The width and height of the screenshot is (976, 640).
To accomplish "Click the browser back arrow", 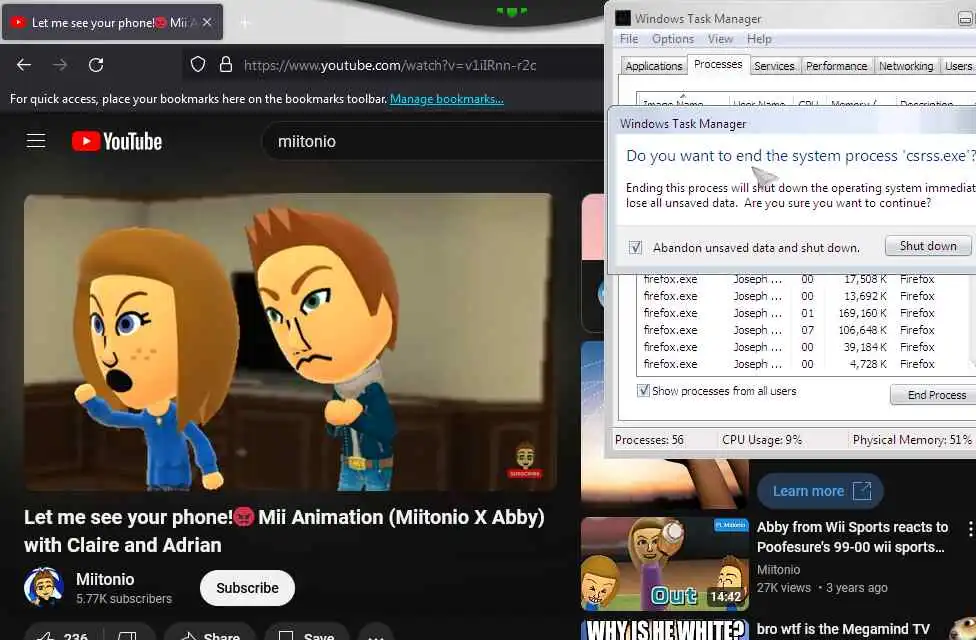I will [x=24, y=65].
